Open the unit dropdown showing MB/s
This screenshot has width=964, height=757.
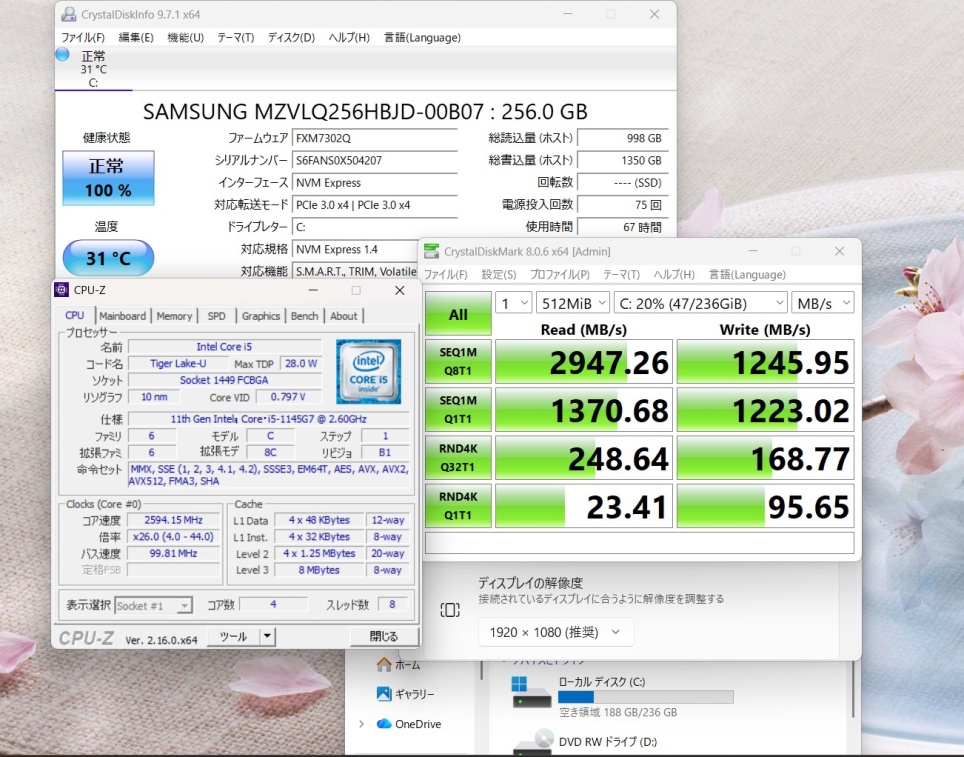click(823, 303)
